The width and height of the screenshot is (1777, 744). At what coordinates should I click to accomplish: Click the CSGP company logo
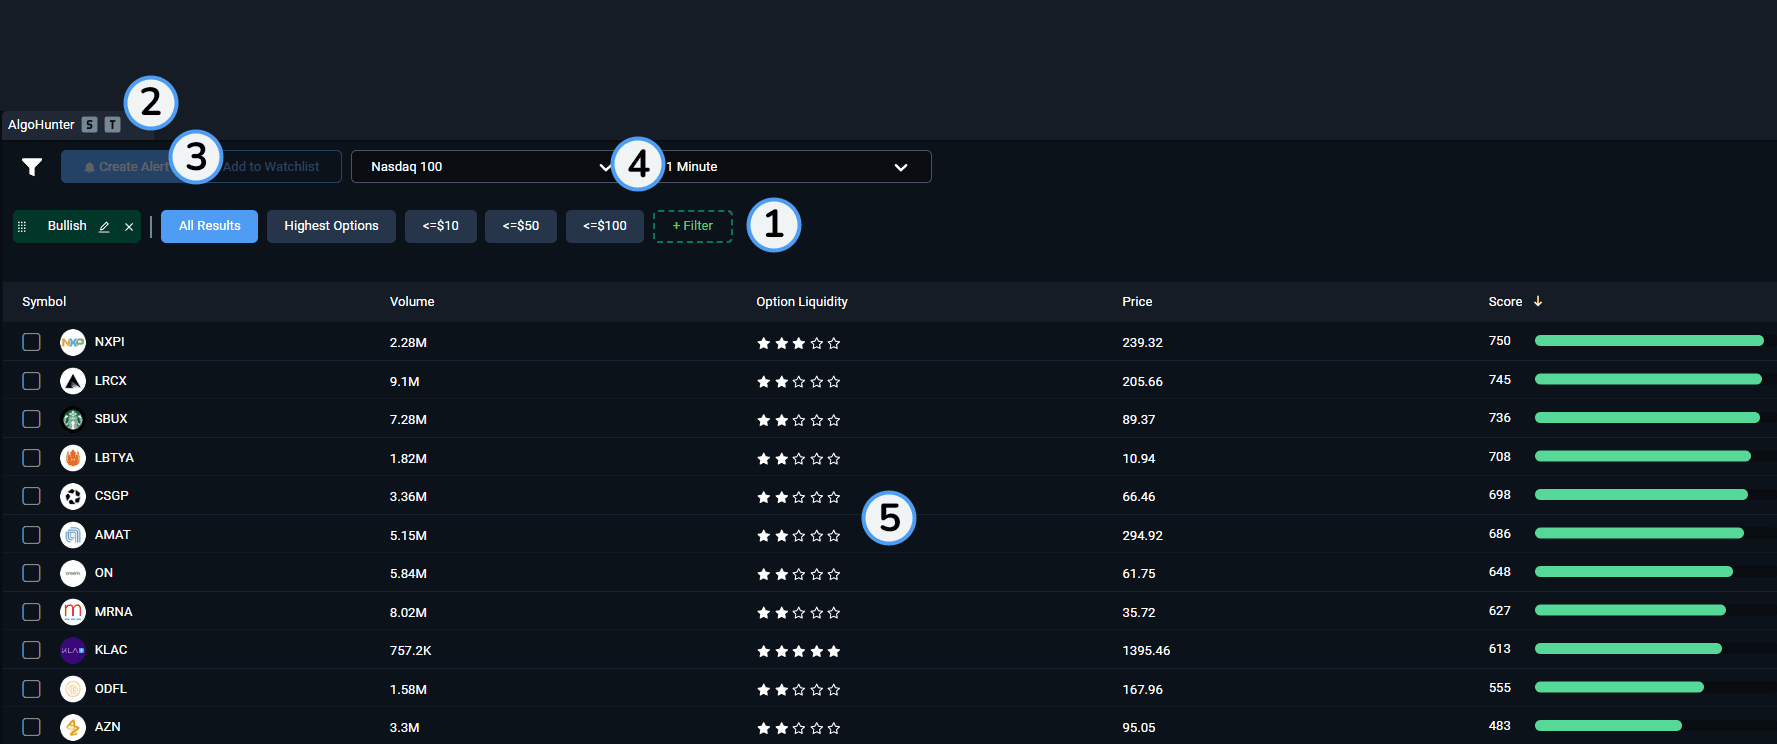point(73,496)
